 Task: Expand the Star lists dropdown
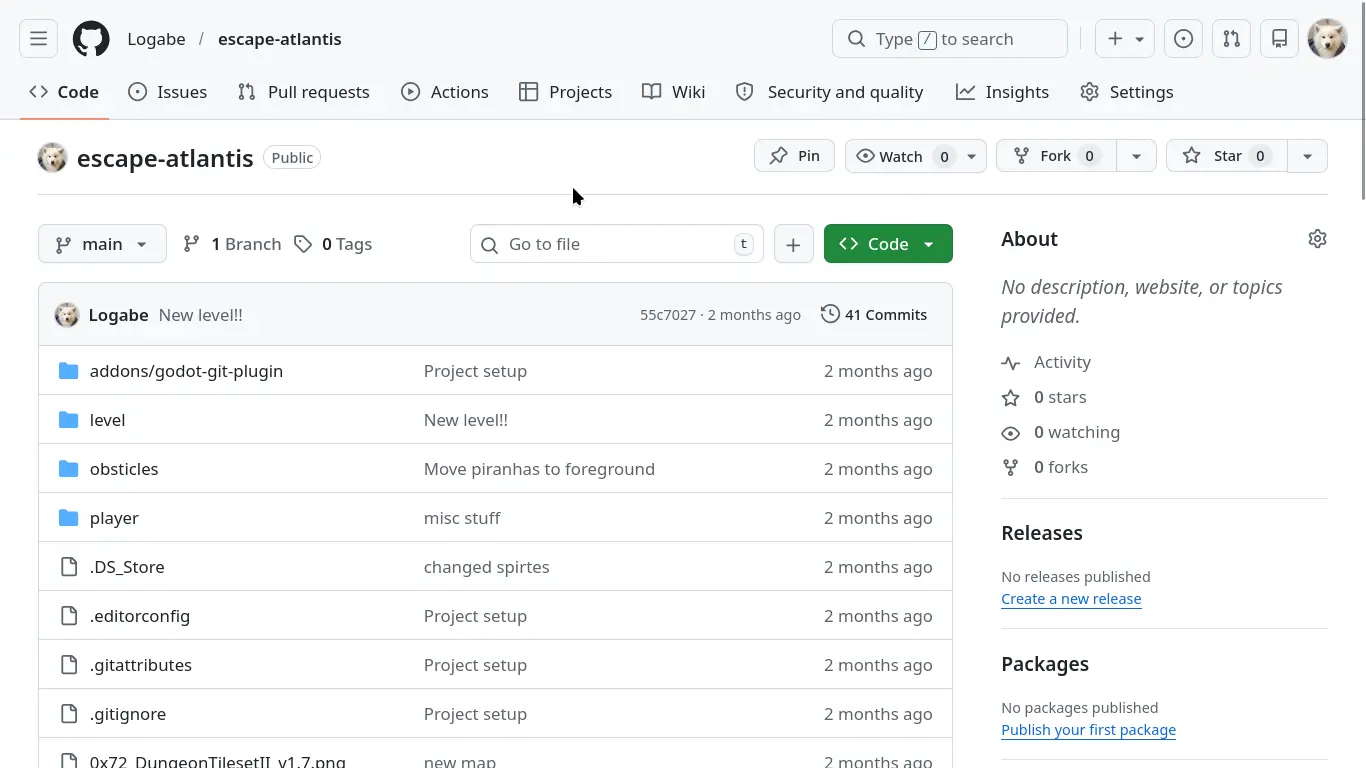1307,156
